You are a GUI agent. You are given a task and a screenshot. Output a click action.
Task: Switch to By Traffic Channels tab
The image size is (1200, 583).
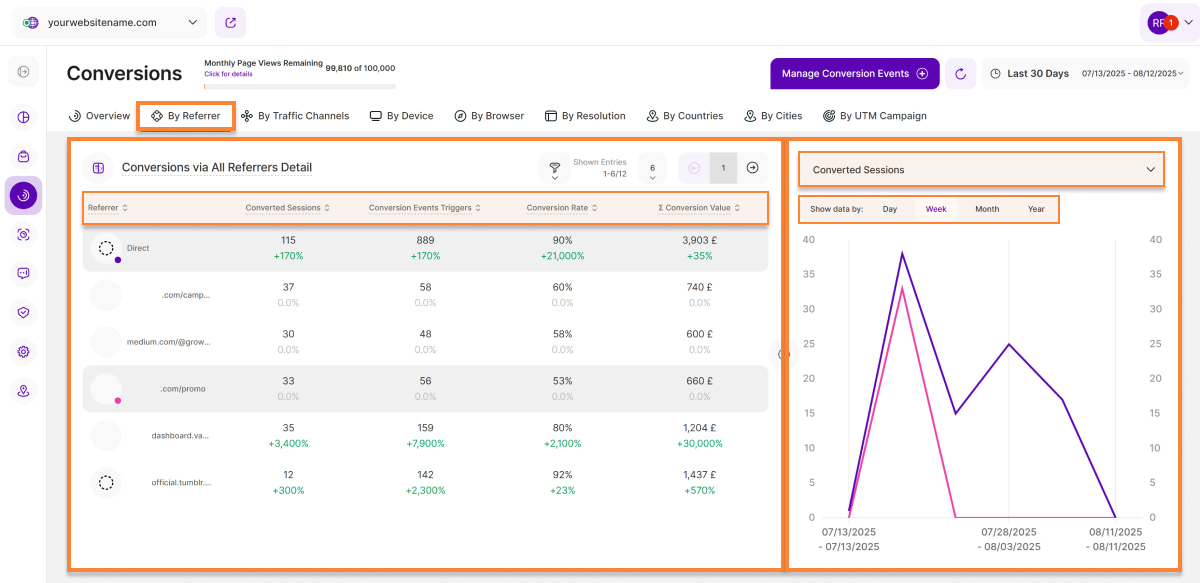coord(295,116)
